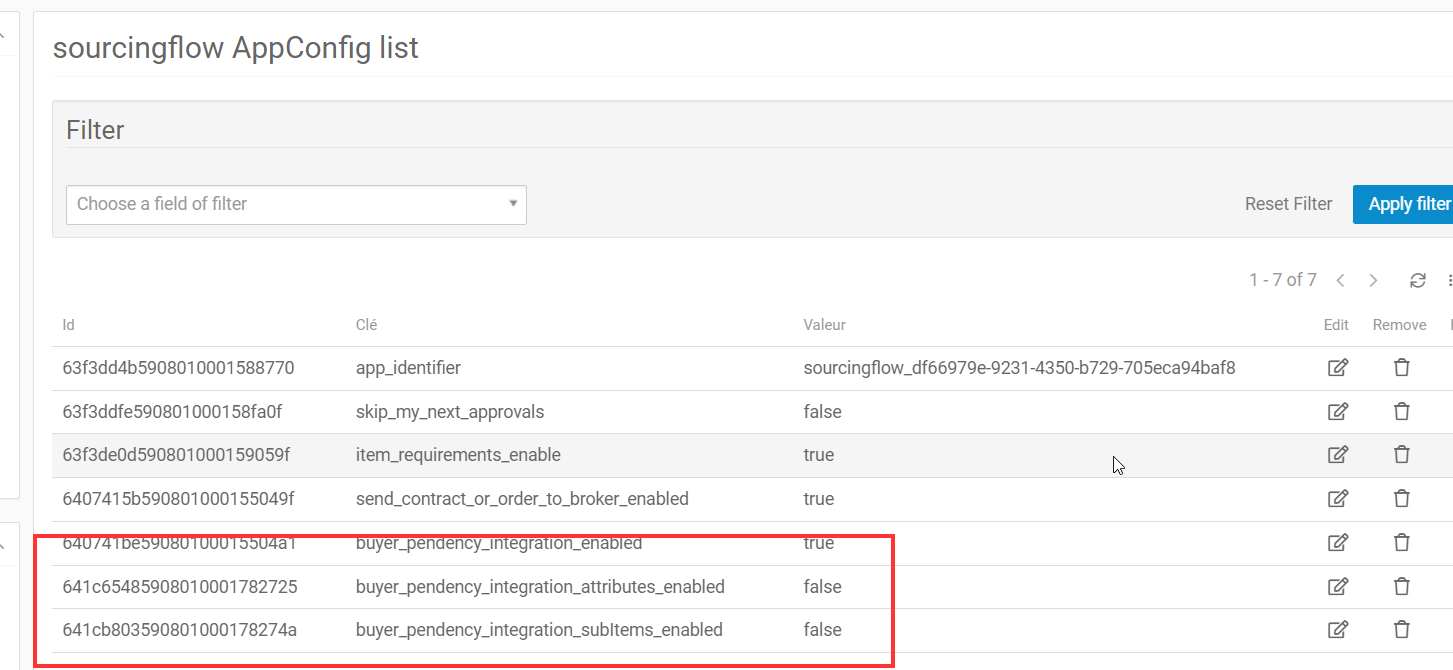Screen dimensions: 1453x670
Task: Open the three-dot options menu
Action: [1449, 280]
